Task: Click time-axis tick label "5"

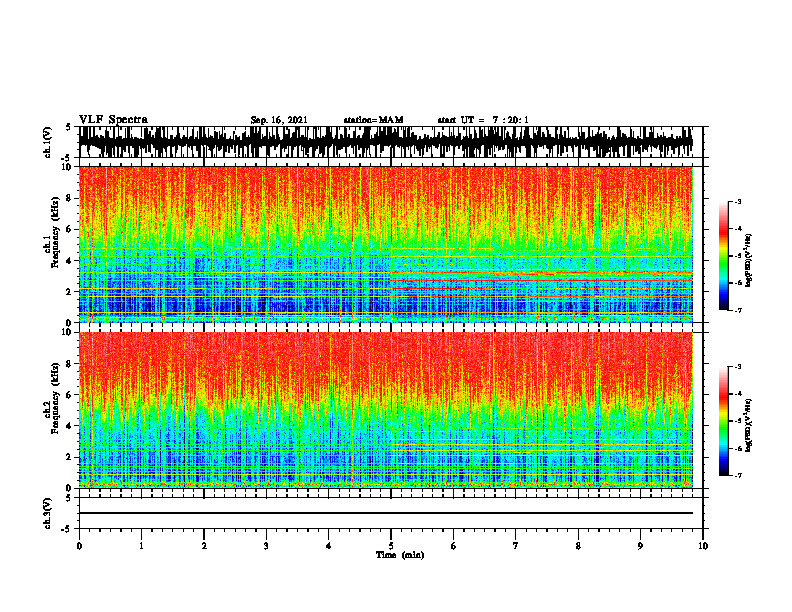Action: tap(391, 546)
